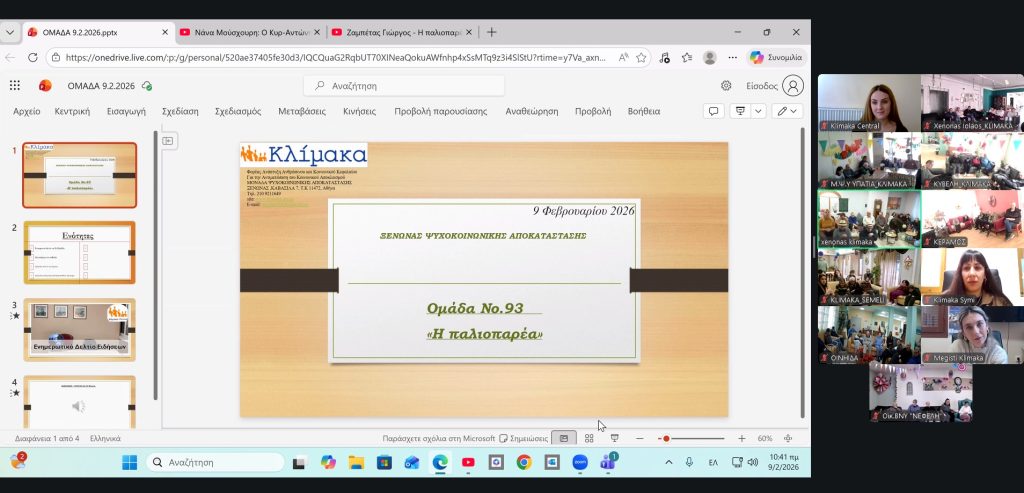Click the zoom slider handle

click(x=666, y=438)
